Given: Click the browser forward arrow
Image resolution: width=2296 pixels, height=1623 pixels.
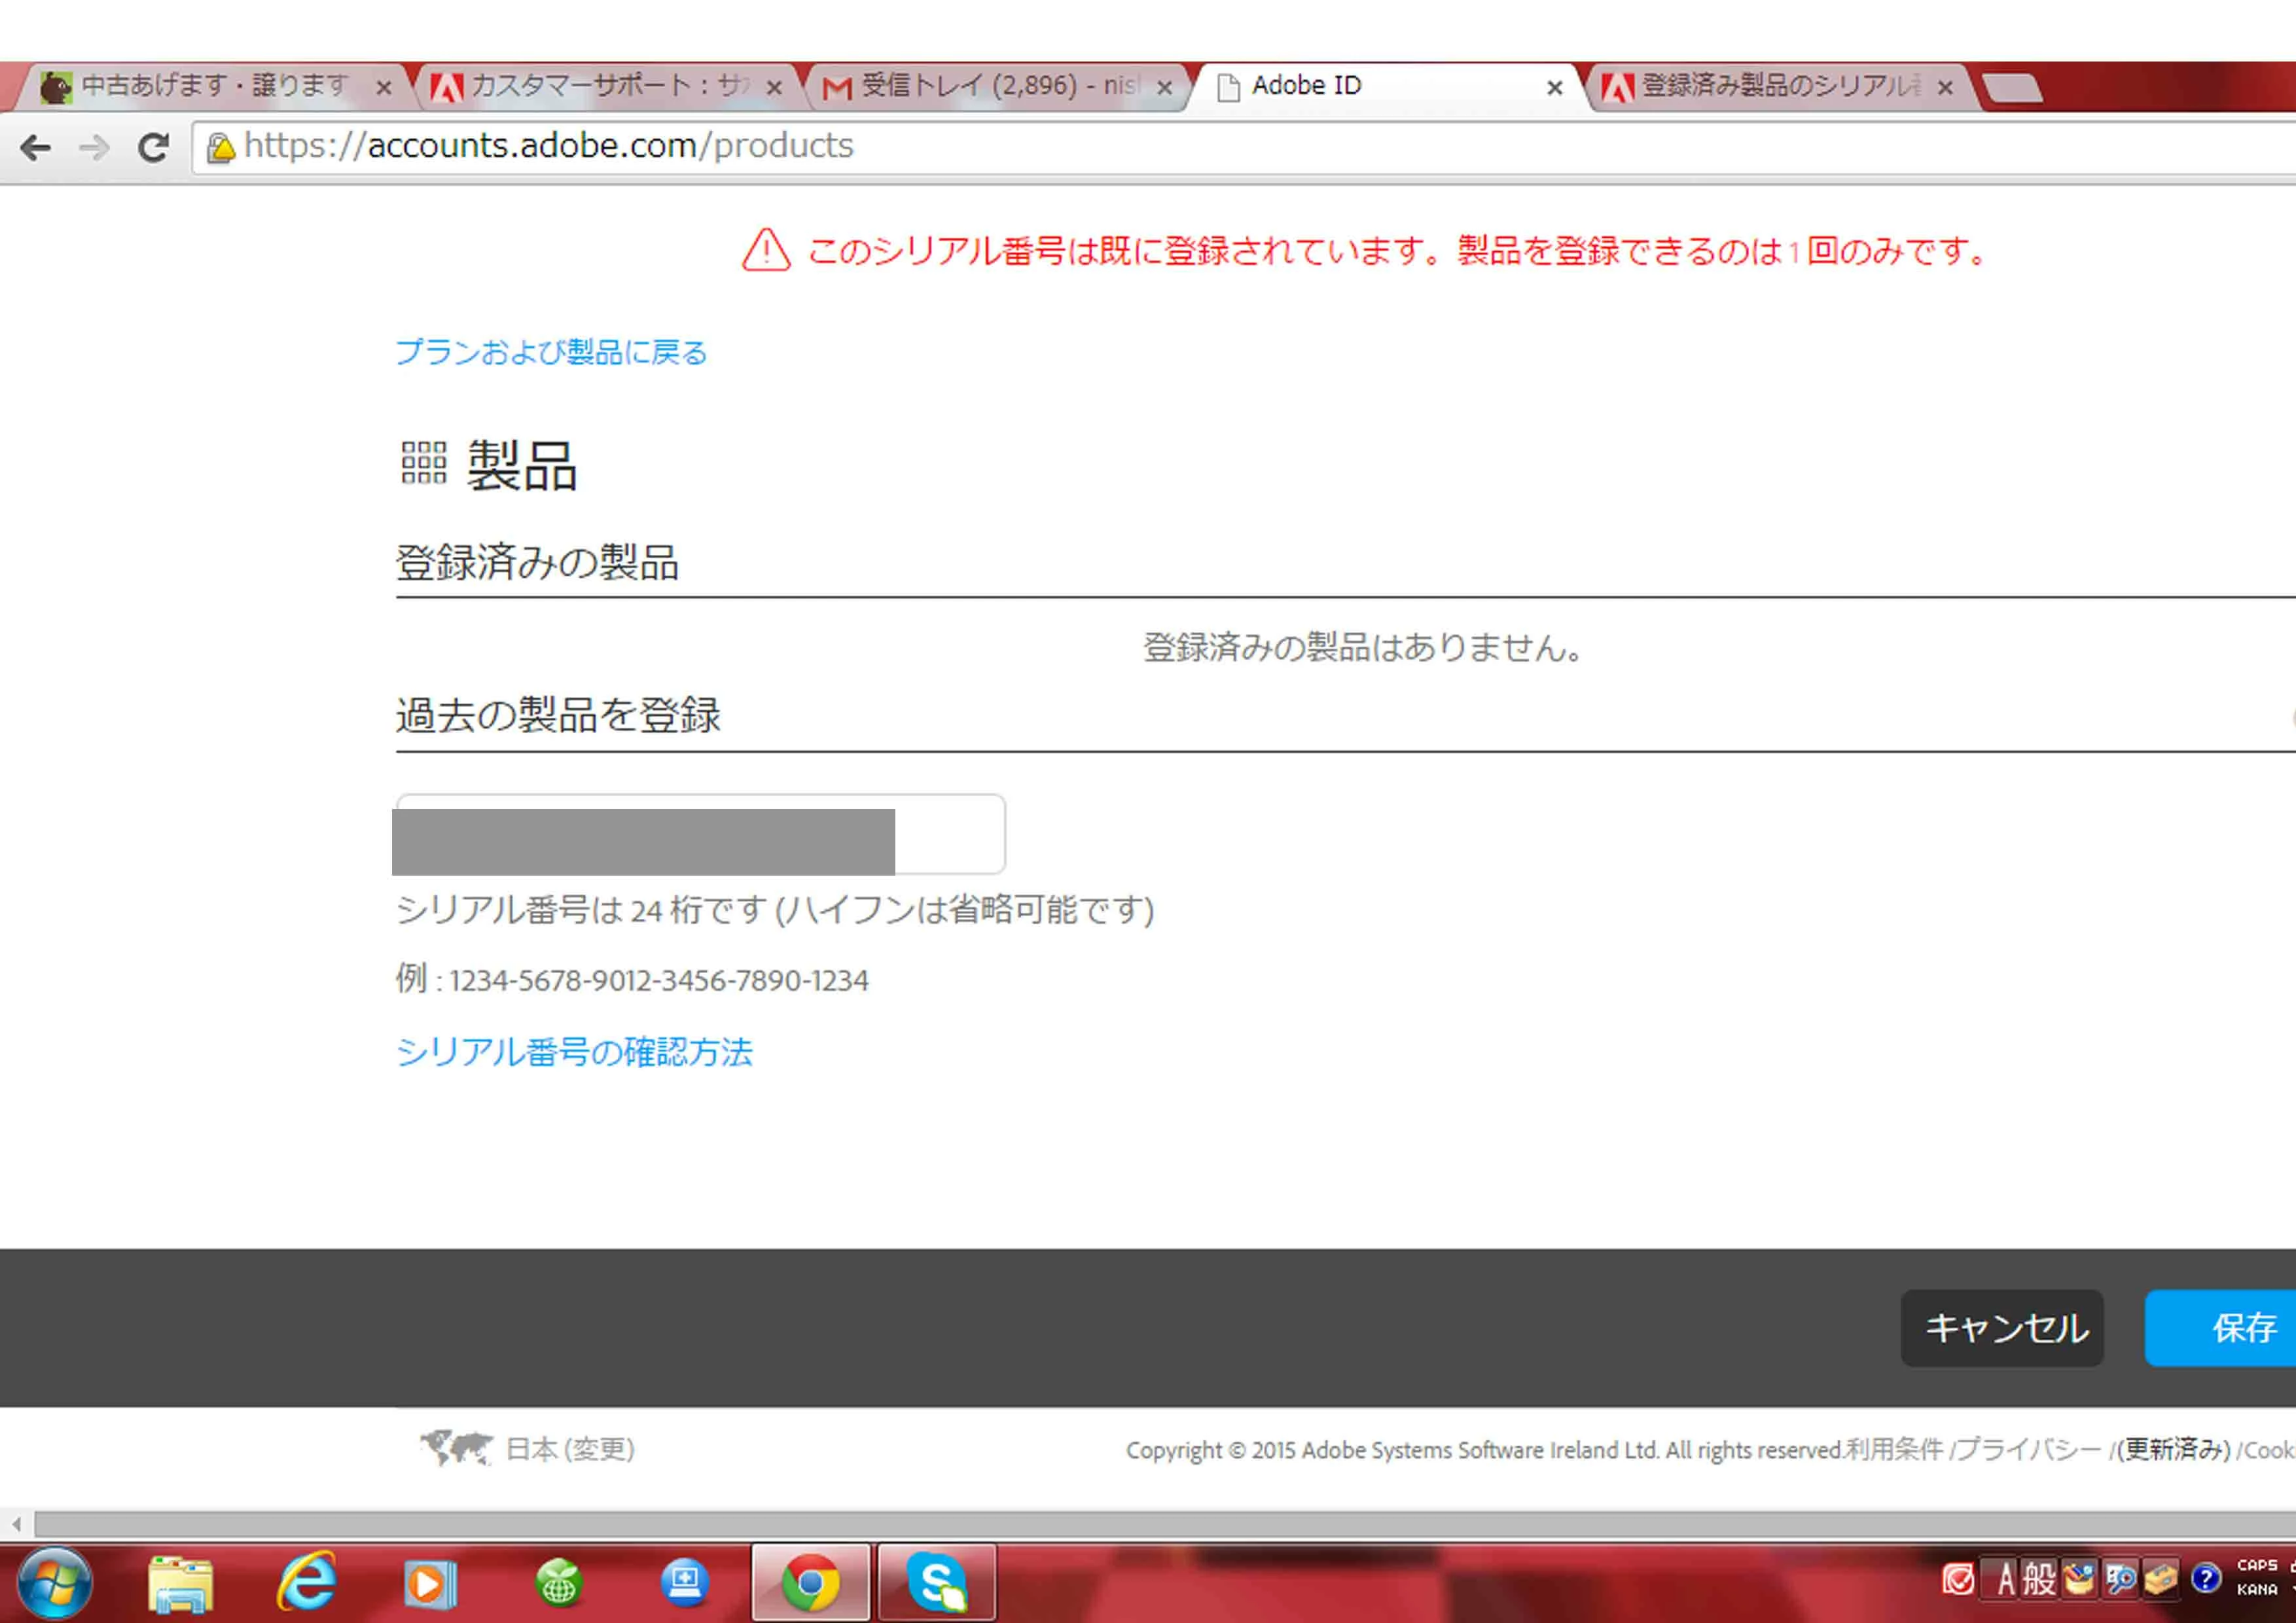Looking at the screenshot, I should coord(94,148).
